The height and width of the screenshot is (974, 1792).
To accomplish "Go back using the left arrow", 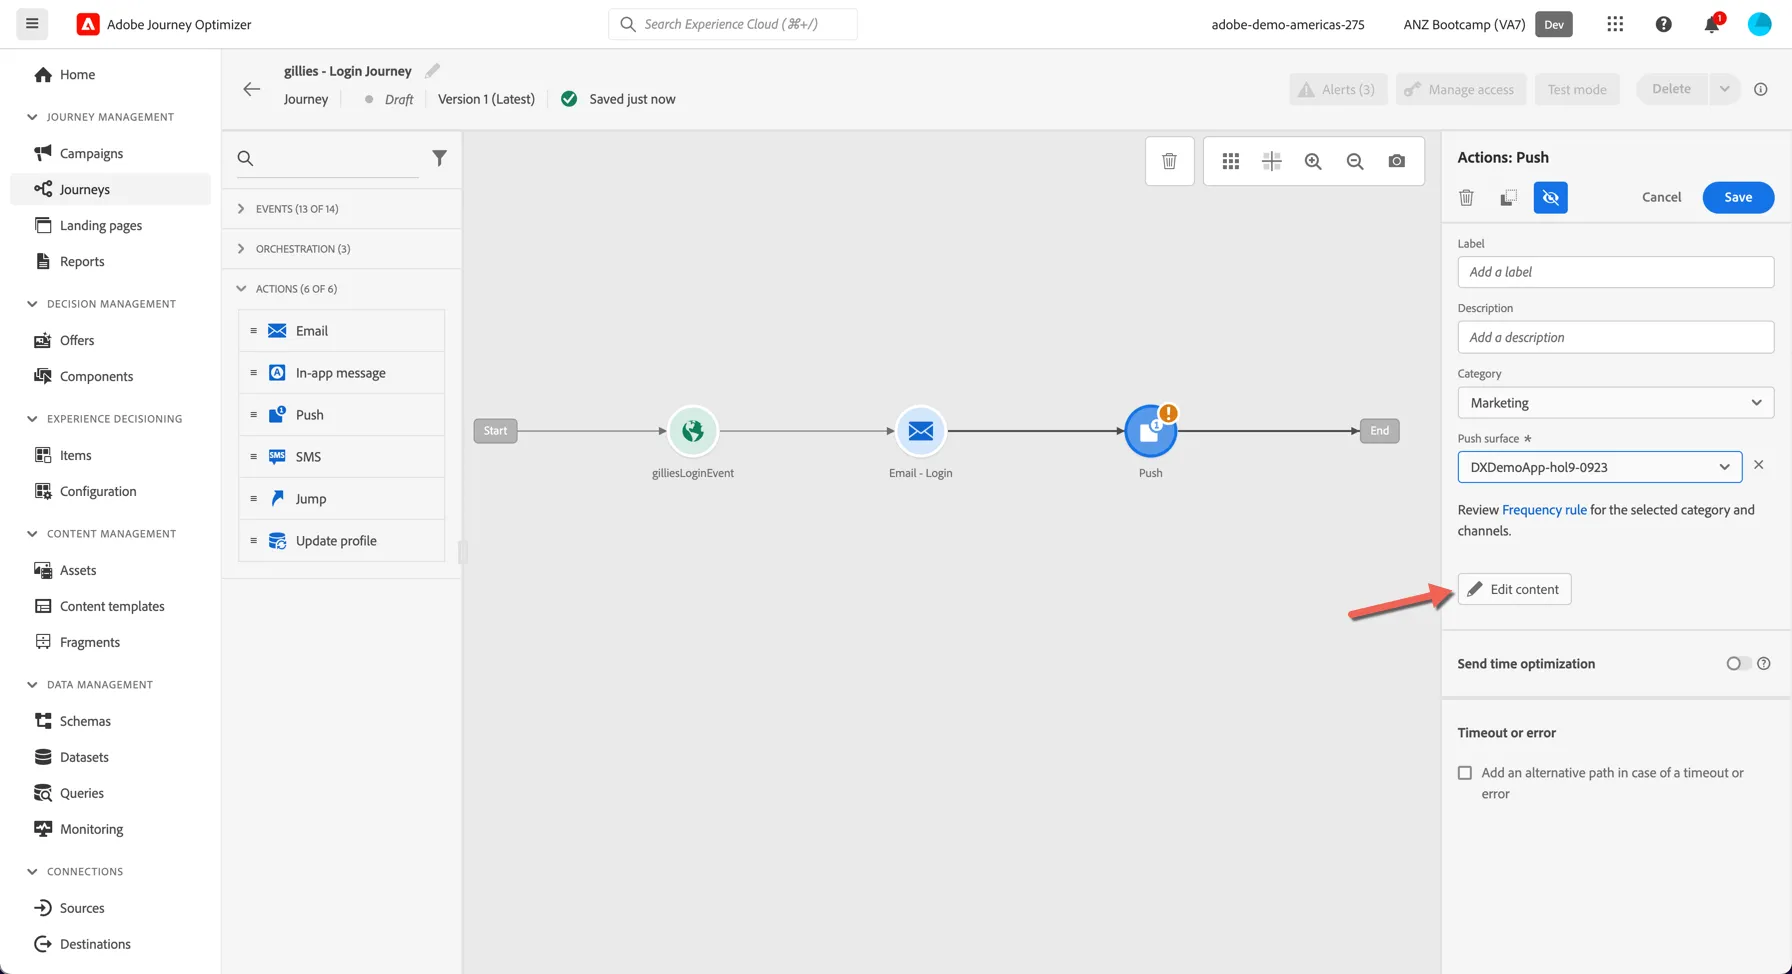I will tap(252, 89).
